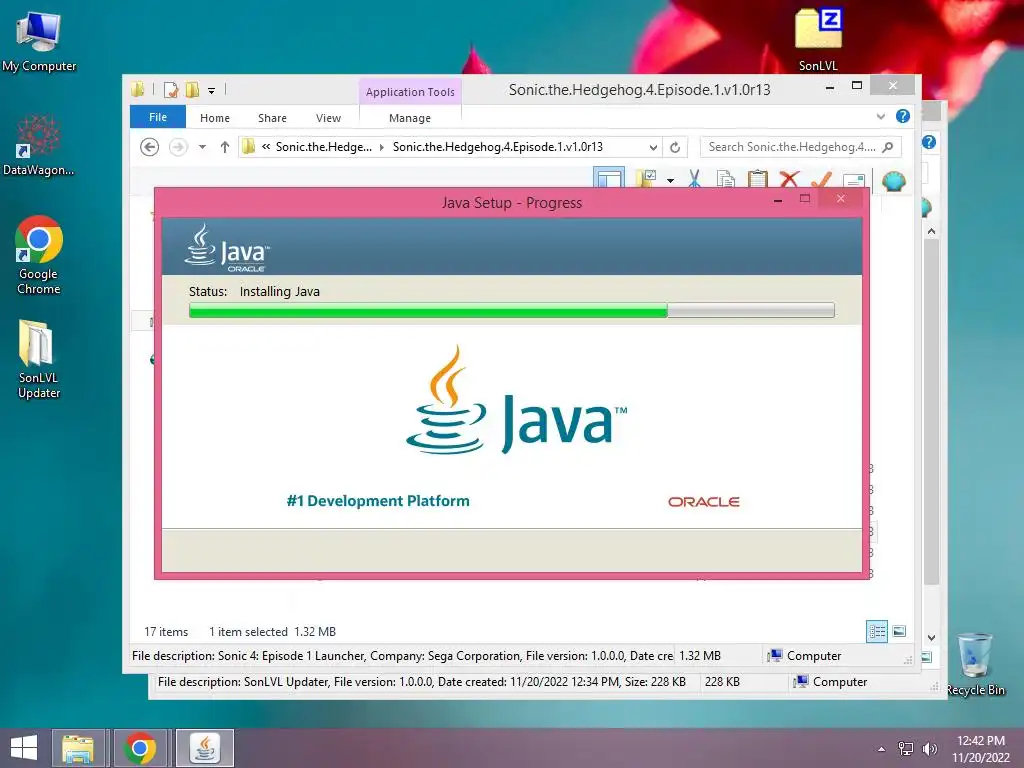Open Customize Quick Access Toolbar dropdown
This screenshot has width=1024, height=768.
[212, 91]
